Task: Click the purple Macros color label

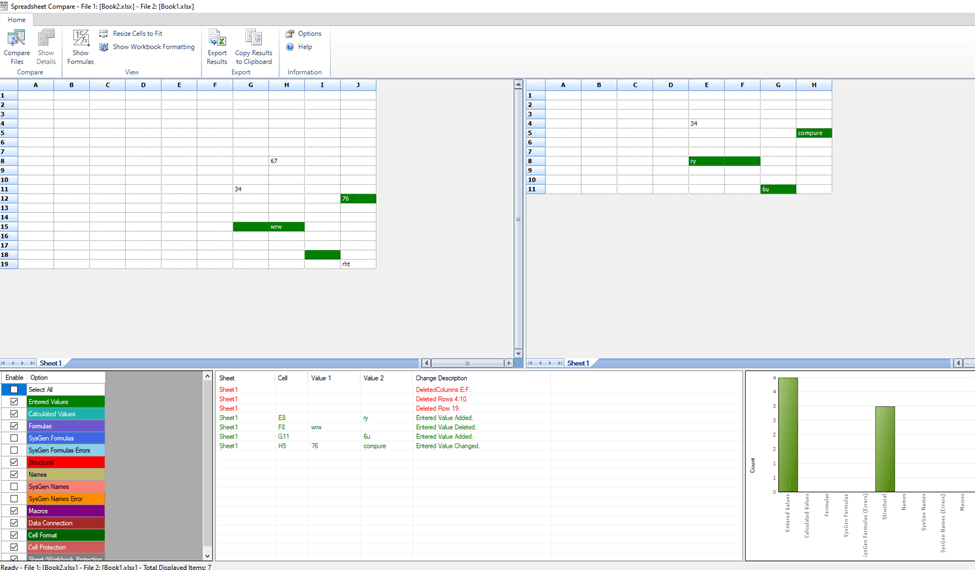Action: click(65, 511)
